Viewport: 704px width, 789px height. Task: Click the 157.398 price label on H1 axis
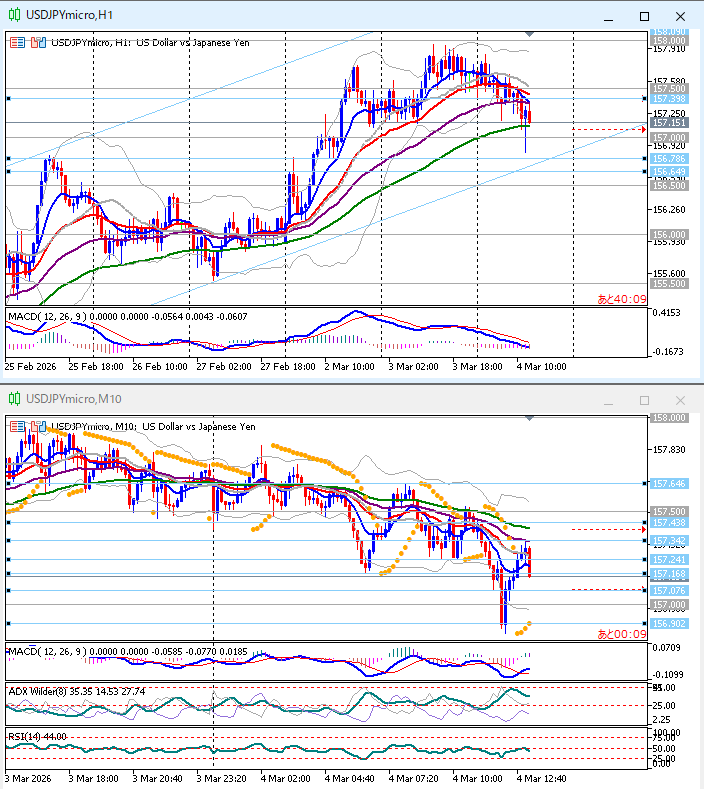point(668,99)
